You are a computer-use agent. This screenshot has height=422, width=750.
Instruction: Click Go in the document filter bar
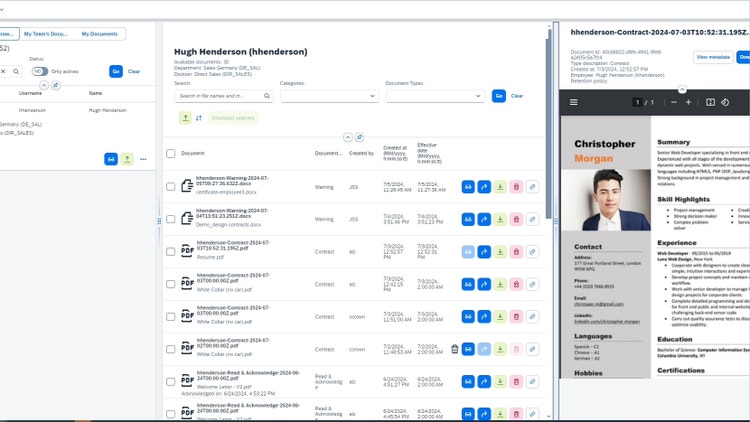[499, 96]
